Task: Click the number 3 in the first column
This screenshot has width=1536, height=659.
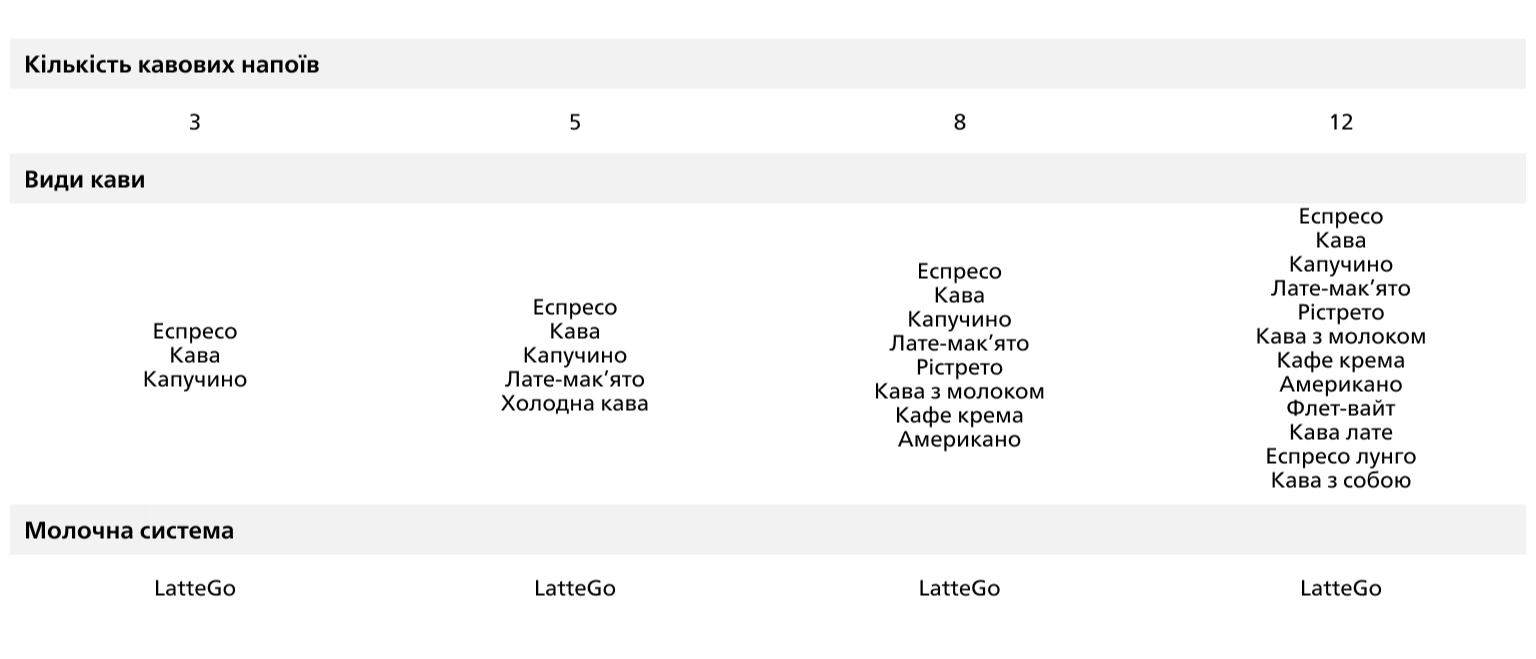Action: click(195, 122)
